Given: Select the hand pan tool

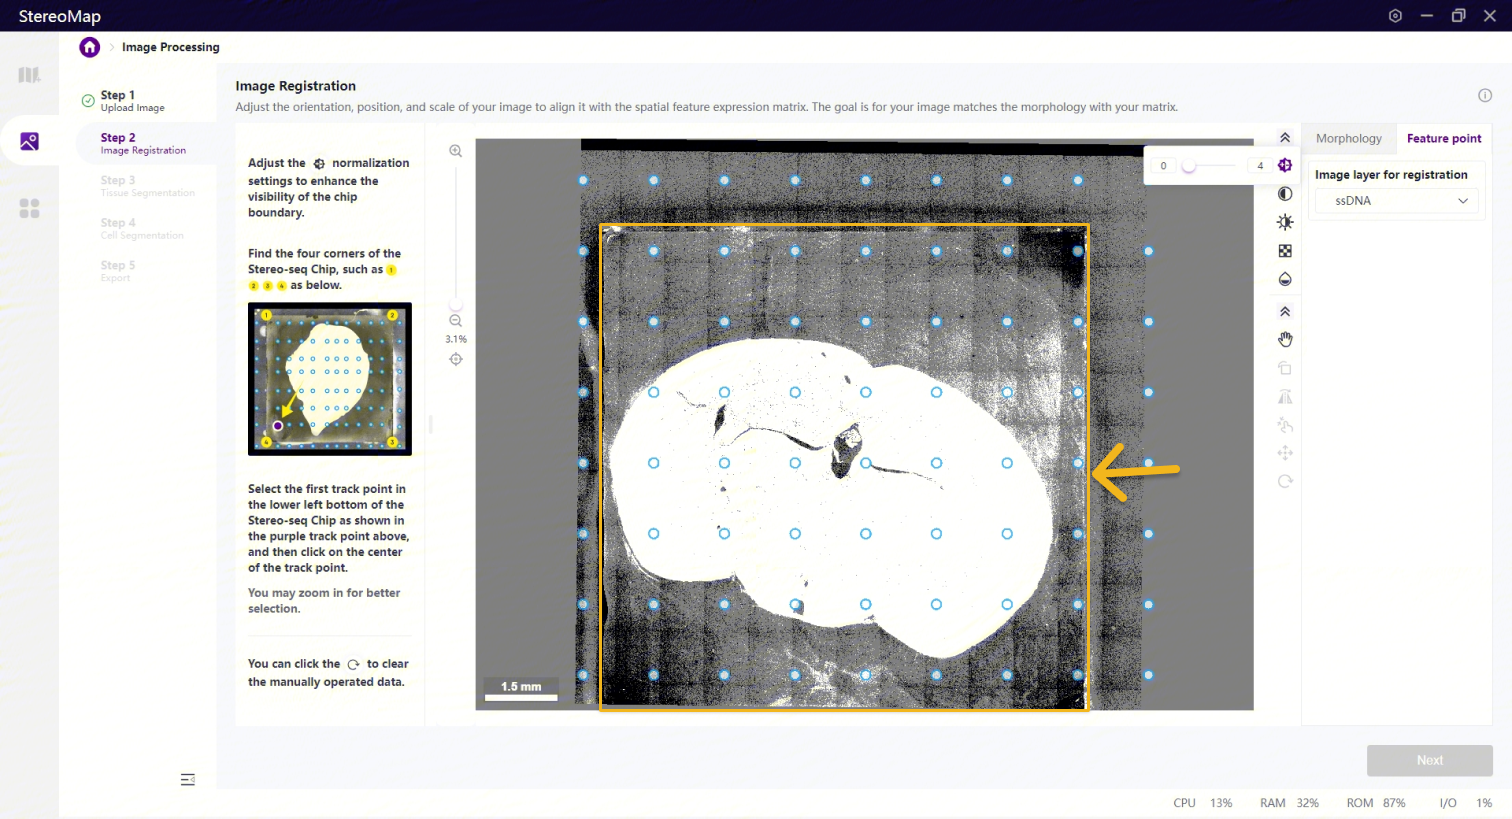Looking at the screenshot, I should tap(1285, 340).
